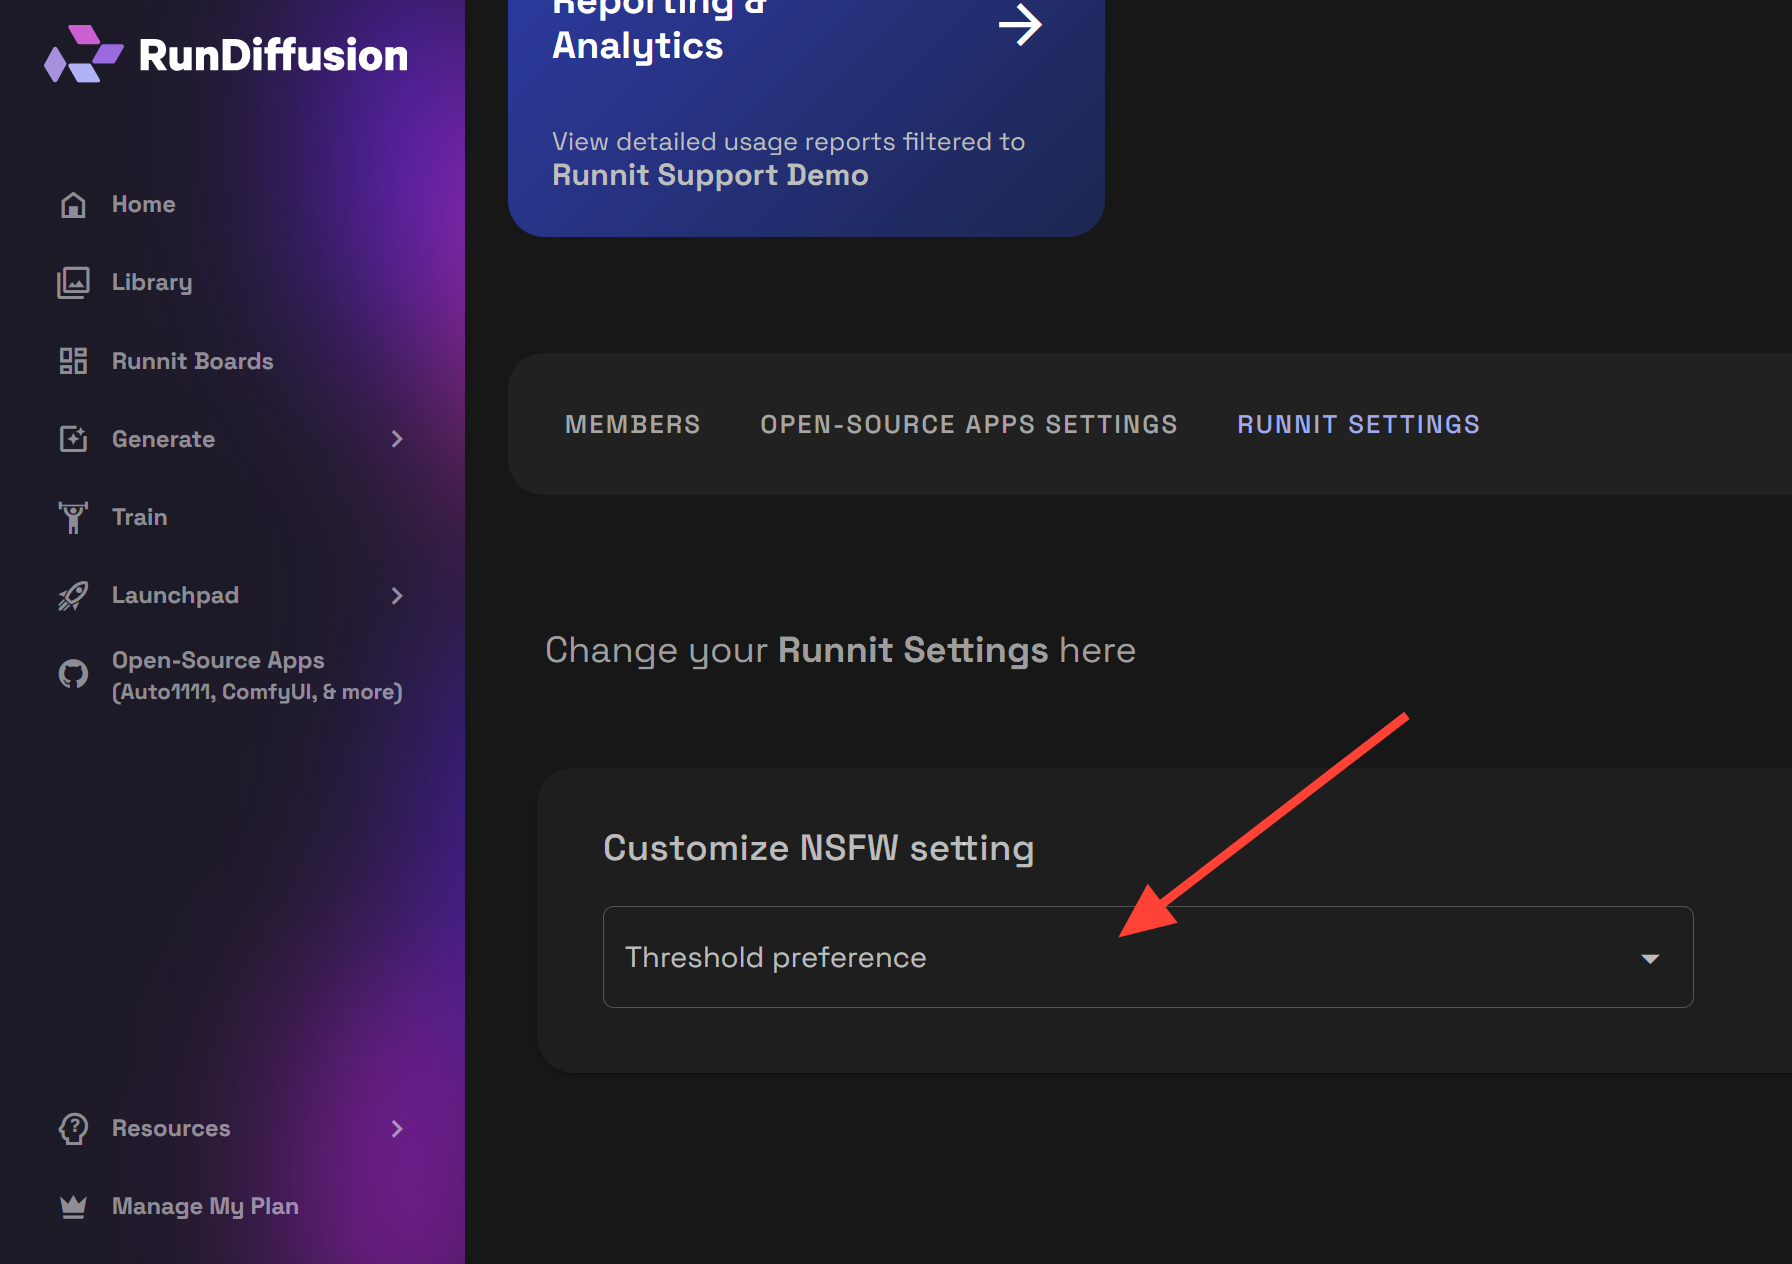Image resolution: width=1792 pixels, height=1264 pixels.
Task: Click the arrow on Reporting & Analytics card
Action: click(1021, 25)
